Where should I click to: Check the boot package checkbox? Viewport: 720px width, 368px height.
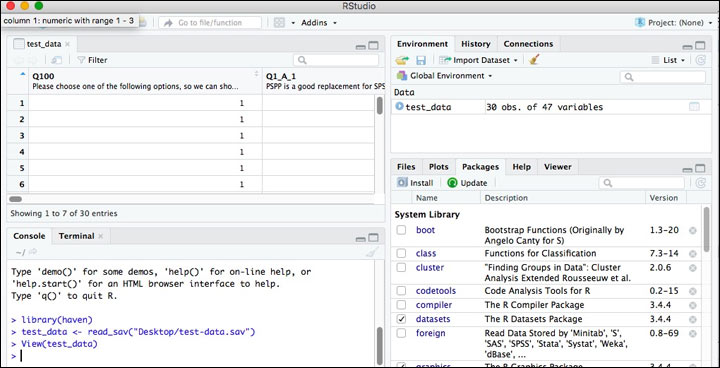click(401, 230)
